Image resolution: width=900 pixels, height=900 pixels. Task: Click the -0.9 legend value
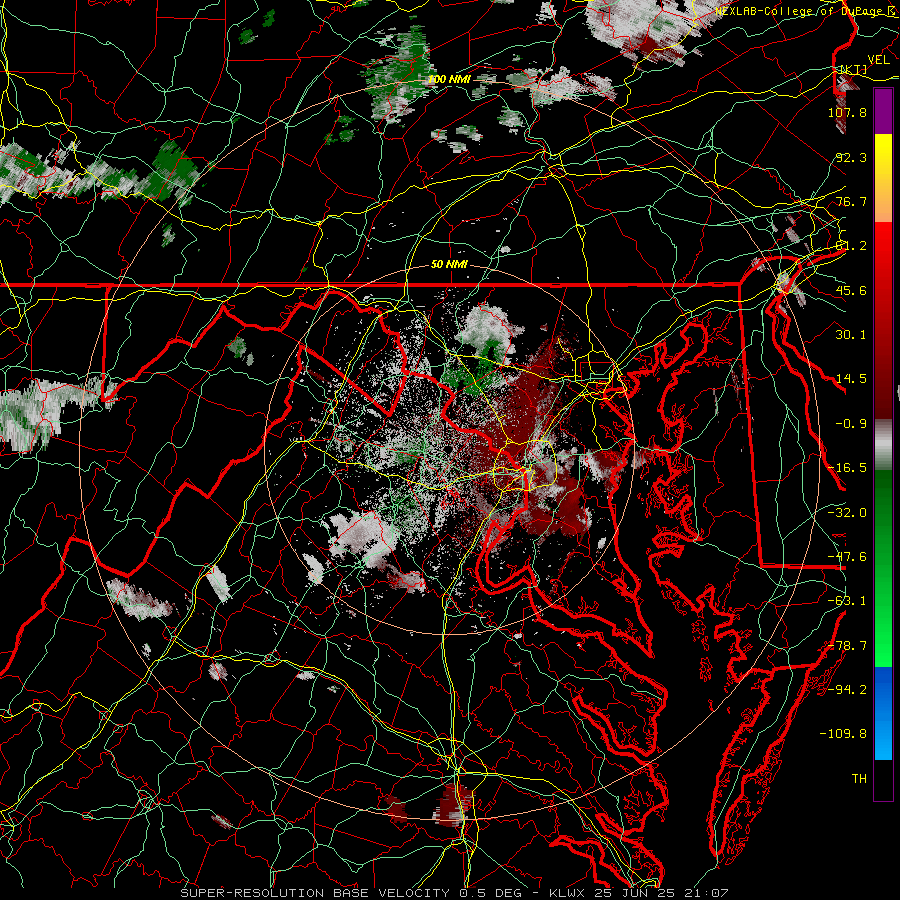pos(851,424)
